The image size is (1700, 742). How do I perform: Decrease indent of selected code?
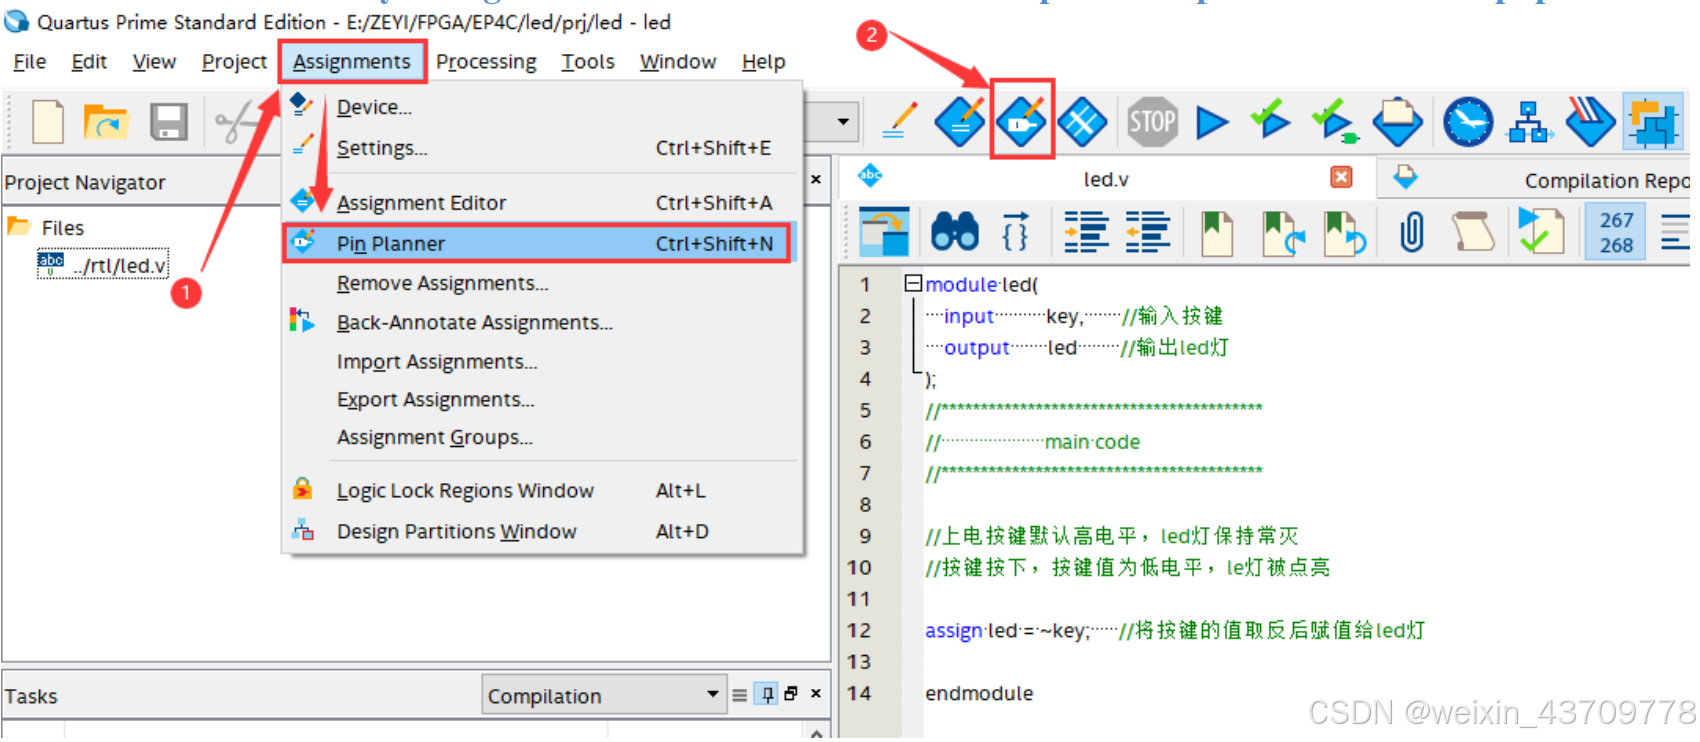[1147, 232]
